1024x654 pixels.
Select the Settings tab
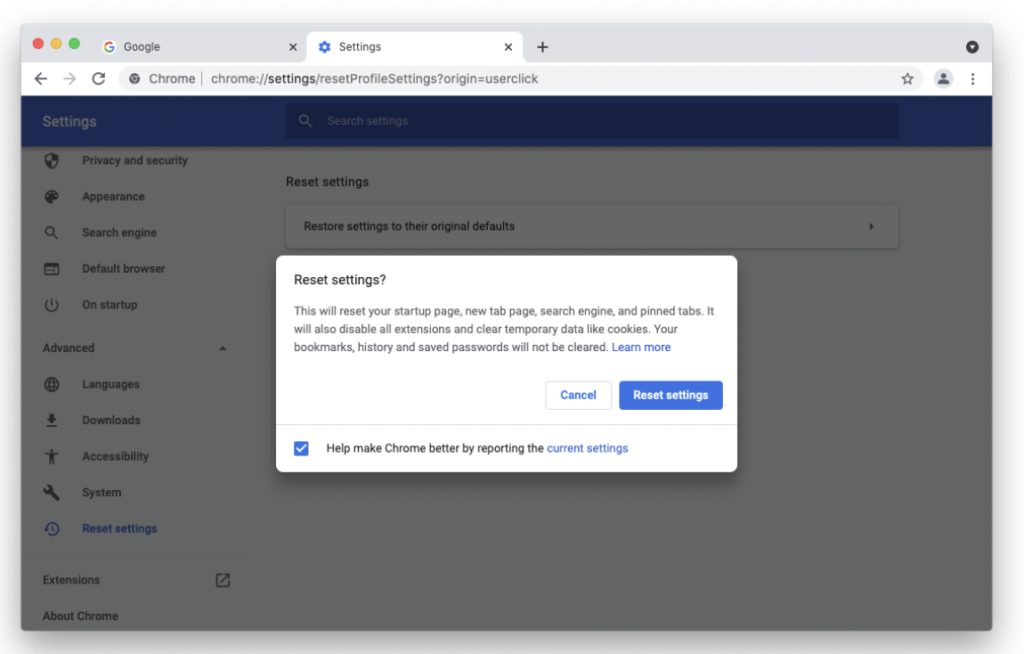415,47
